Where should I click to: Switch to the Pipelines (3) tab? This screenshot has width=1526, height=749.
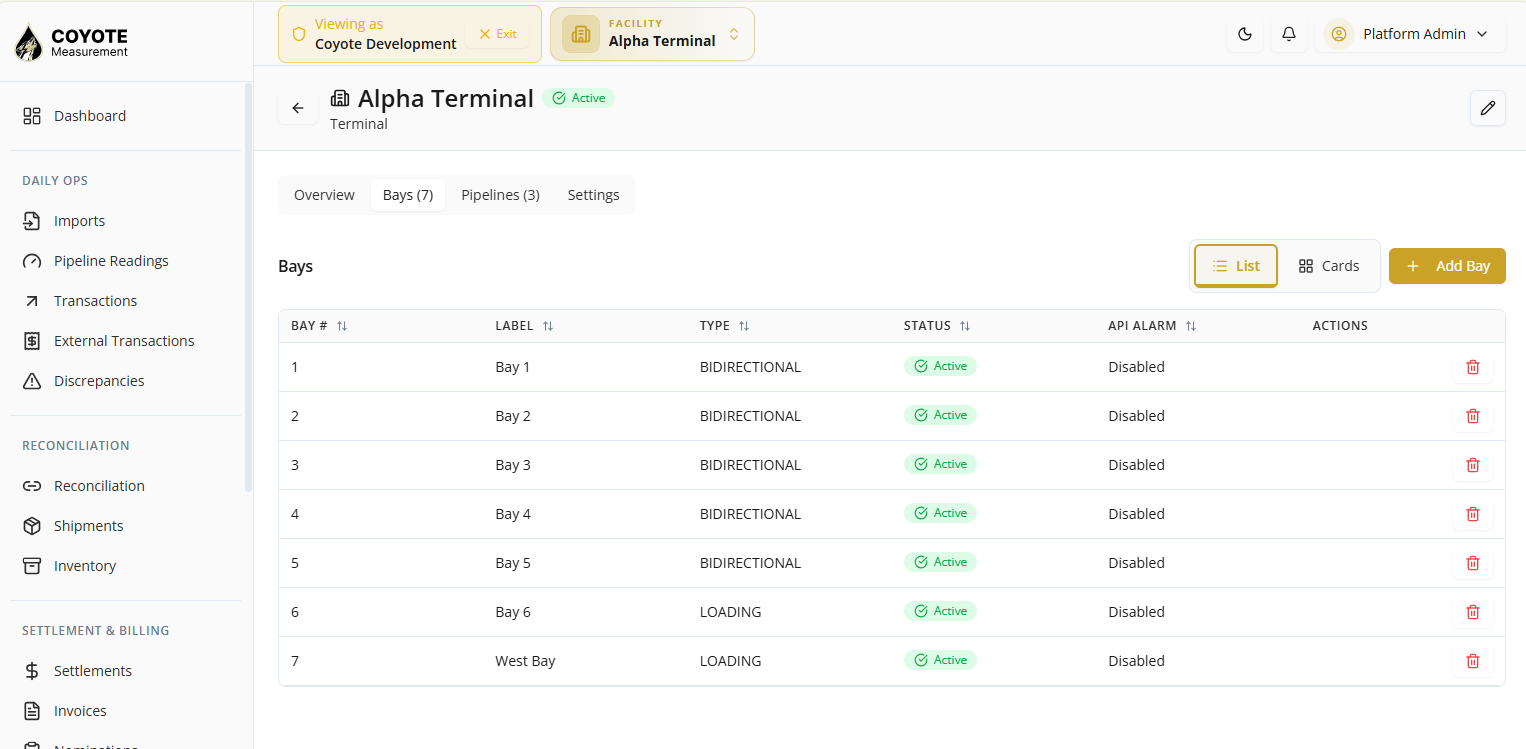[x=500, y=195]
